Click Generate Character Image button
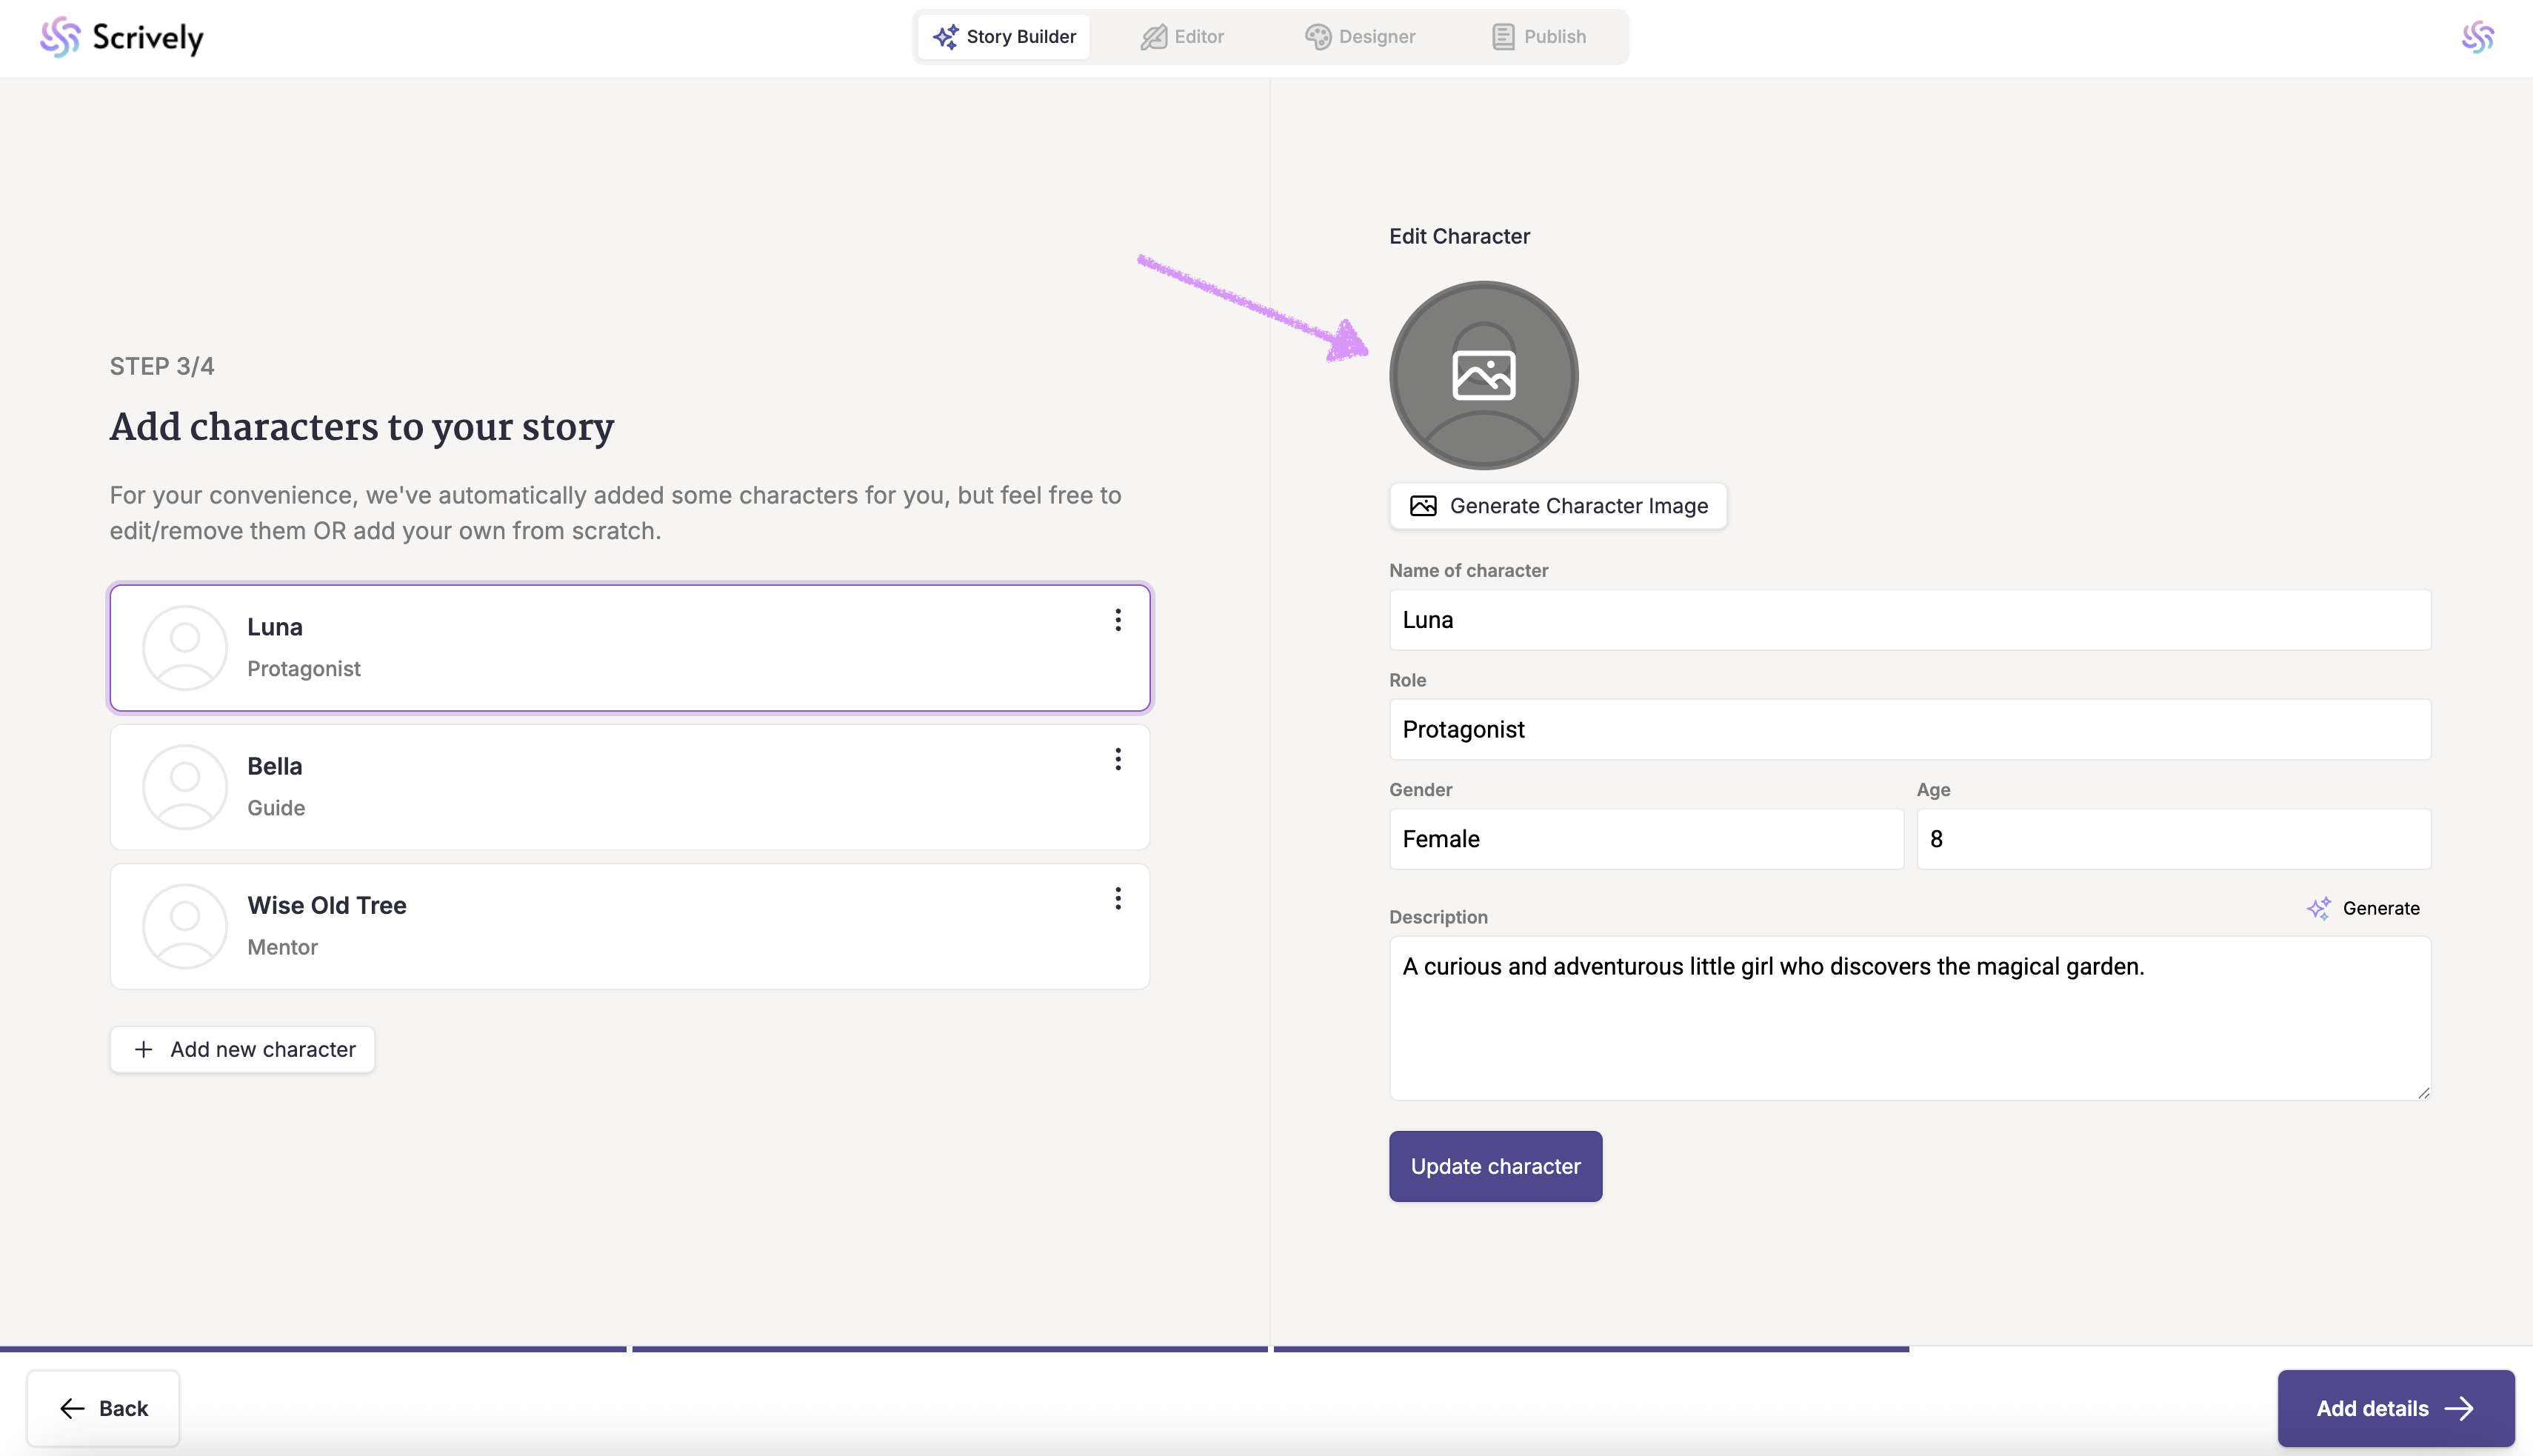Image resolution: width=2533 pixels, height=1456 pixels. [1557, 506]
